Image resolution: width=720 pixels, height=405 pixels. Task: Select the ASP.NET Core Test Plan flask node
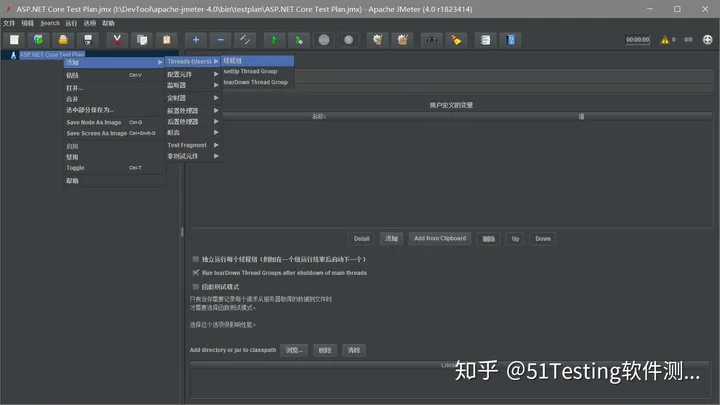[52, 55]
